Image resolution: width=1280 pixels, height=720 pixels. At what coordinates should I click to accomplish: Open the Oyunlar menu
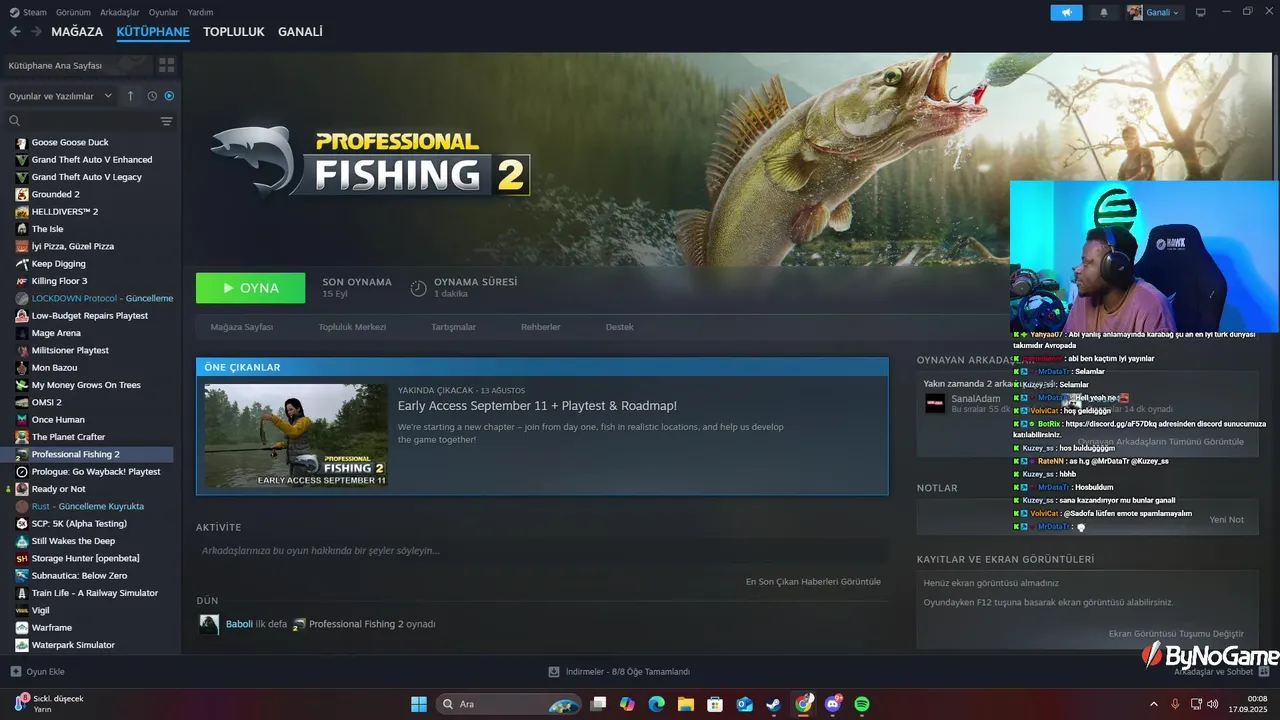pyautogui.click(x=163, y=13)
